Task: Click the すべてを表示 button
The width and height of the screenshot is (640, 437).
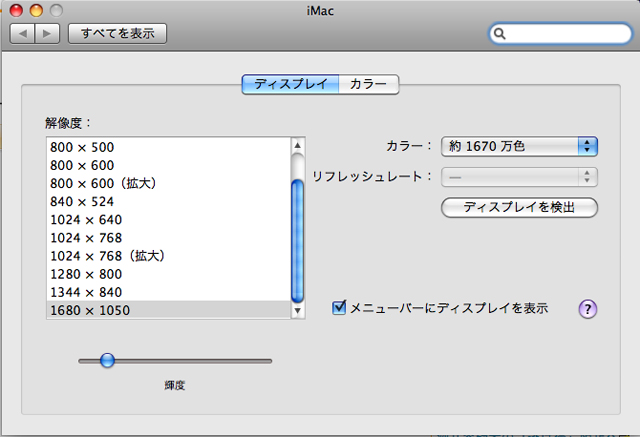Action: pos(118,33)
